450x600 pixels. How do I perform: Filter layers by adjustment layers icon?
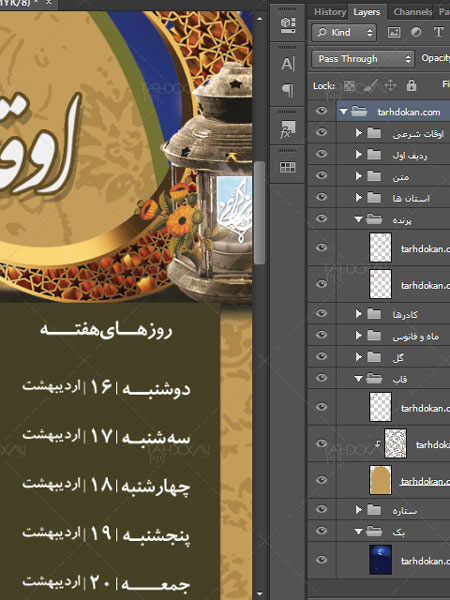(416, 33)
